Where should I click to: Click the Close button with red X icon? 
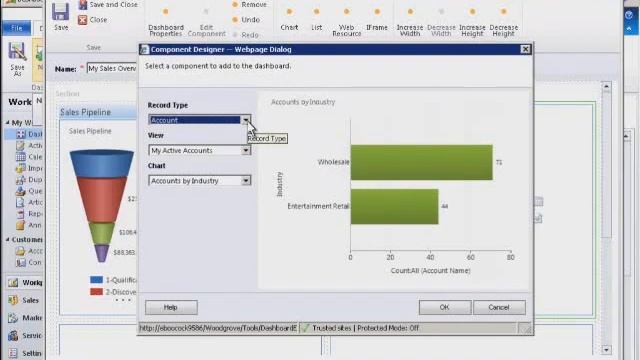click(x=93, y=20)
